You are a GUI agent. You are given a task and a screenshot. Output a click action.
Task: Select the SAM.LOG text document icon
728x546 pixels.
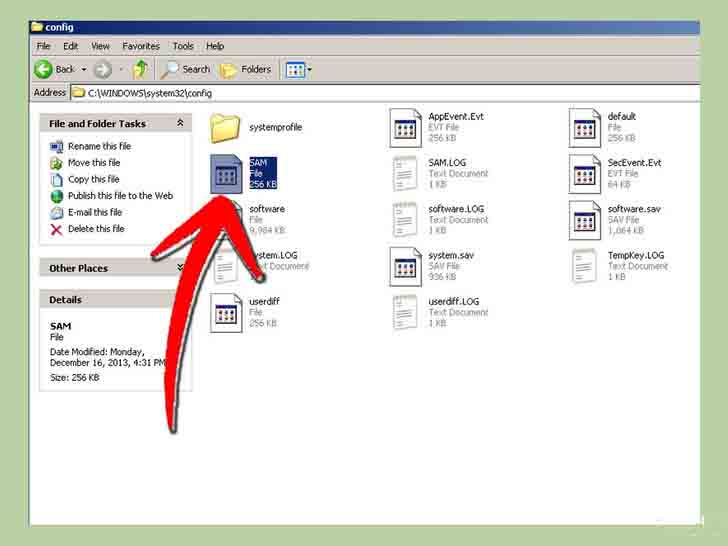pos(405,174)
